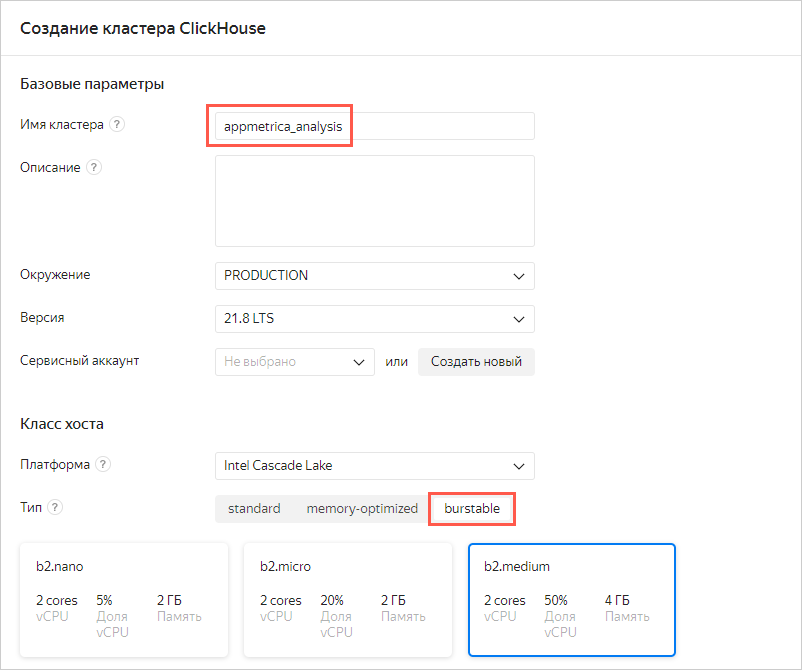Expand the Версия 21.8 LTS dropdown

pyautogui.click(x=374, y=319)
